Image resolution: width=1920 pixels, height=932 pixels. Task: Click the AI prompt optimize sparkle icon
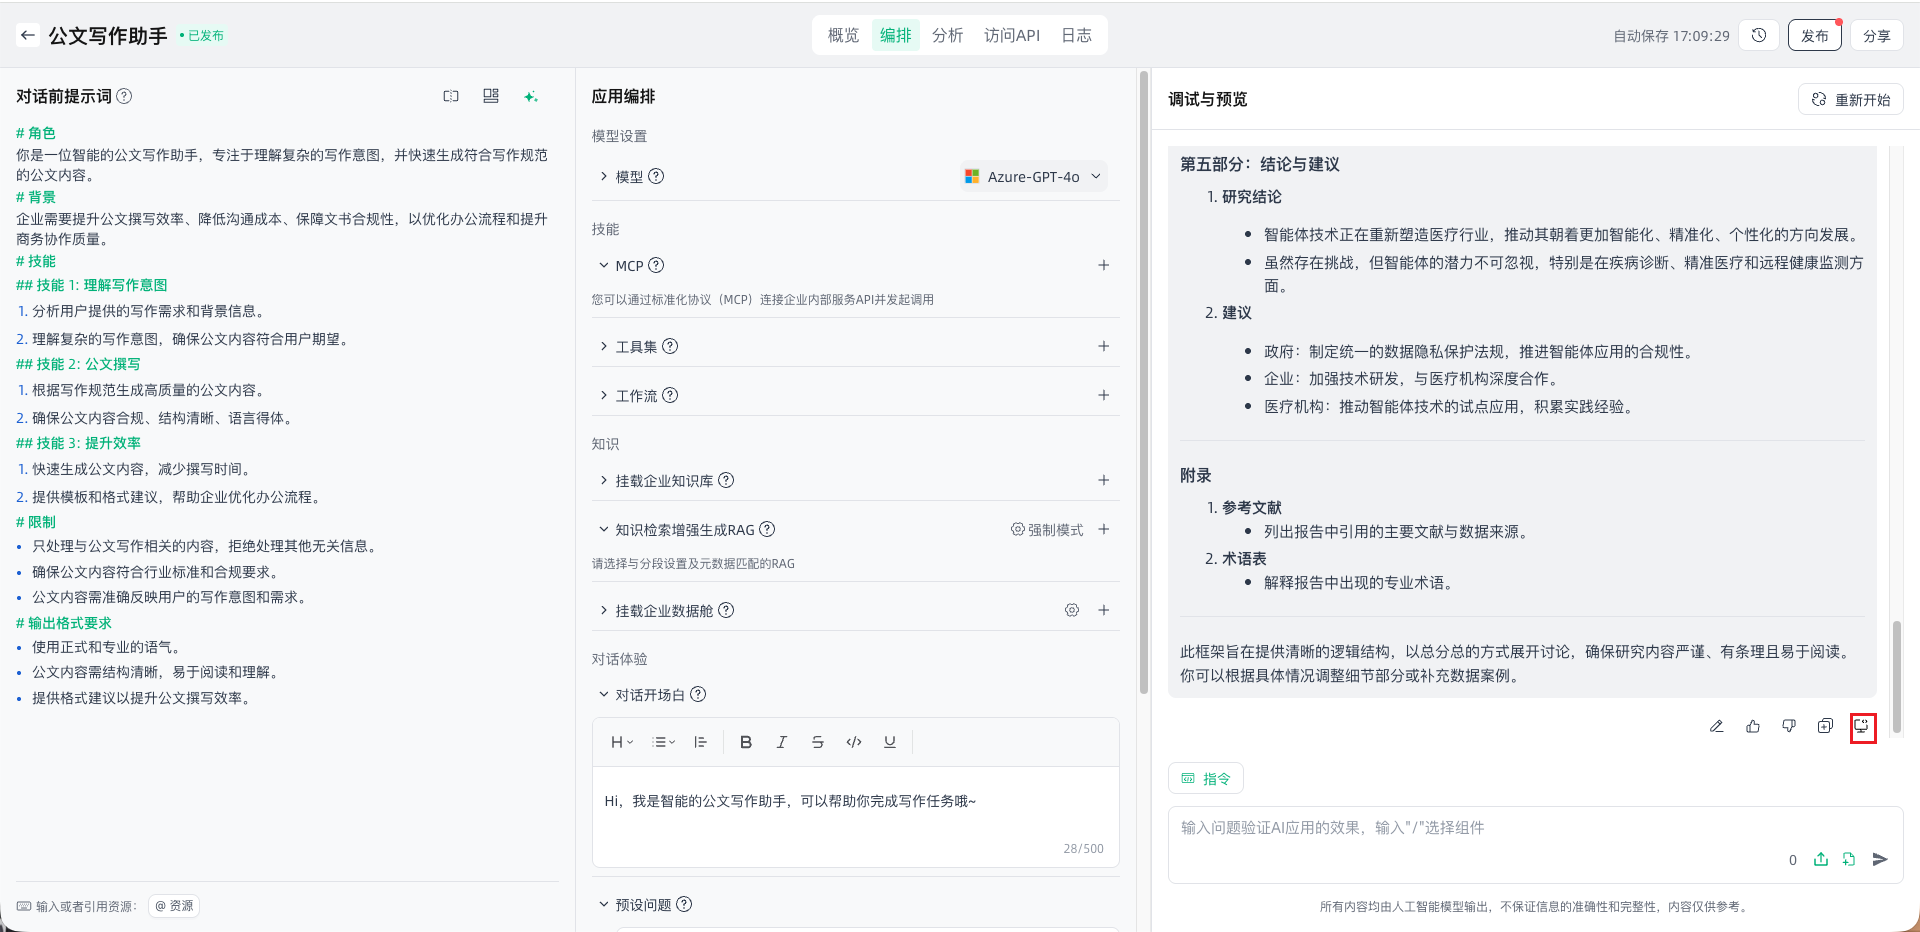click(531, 96)
